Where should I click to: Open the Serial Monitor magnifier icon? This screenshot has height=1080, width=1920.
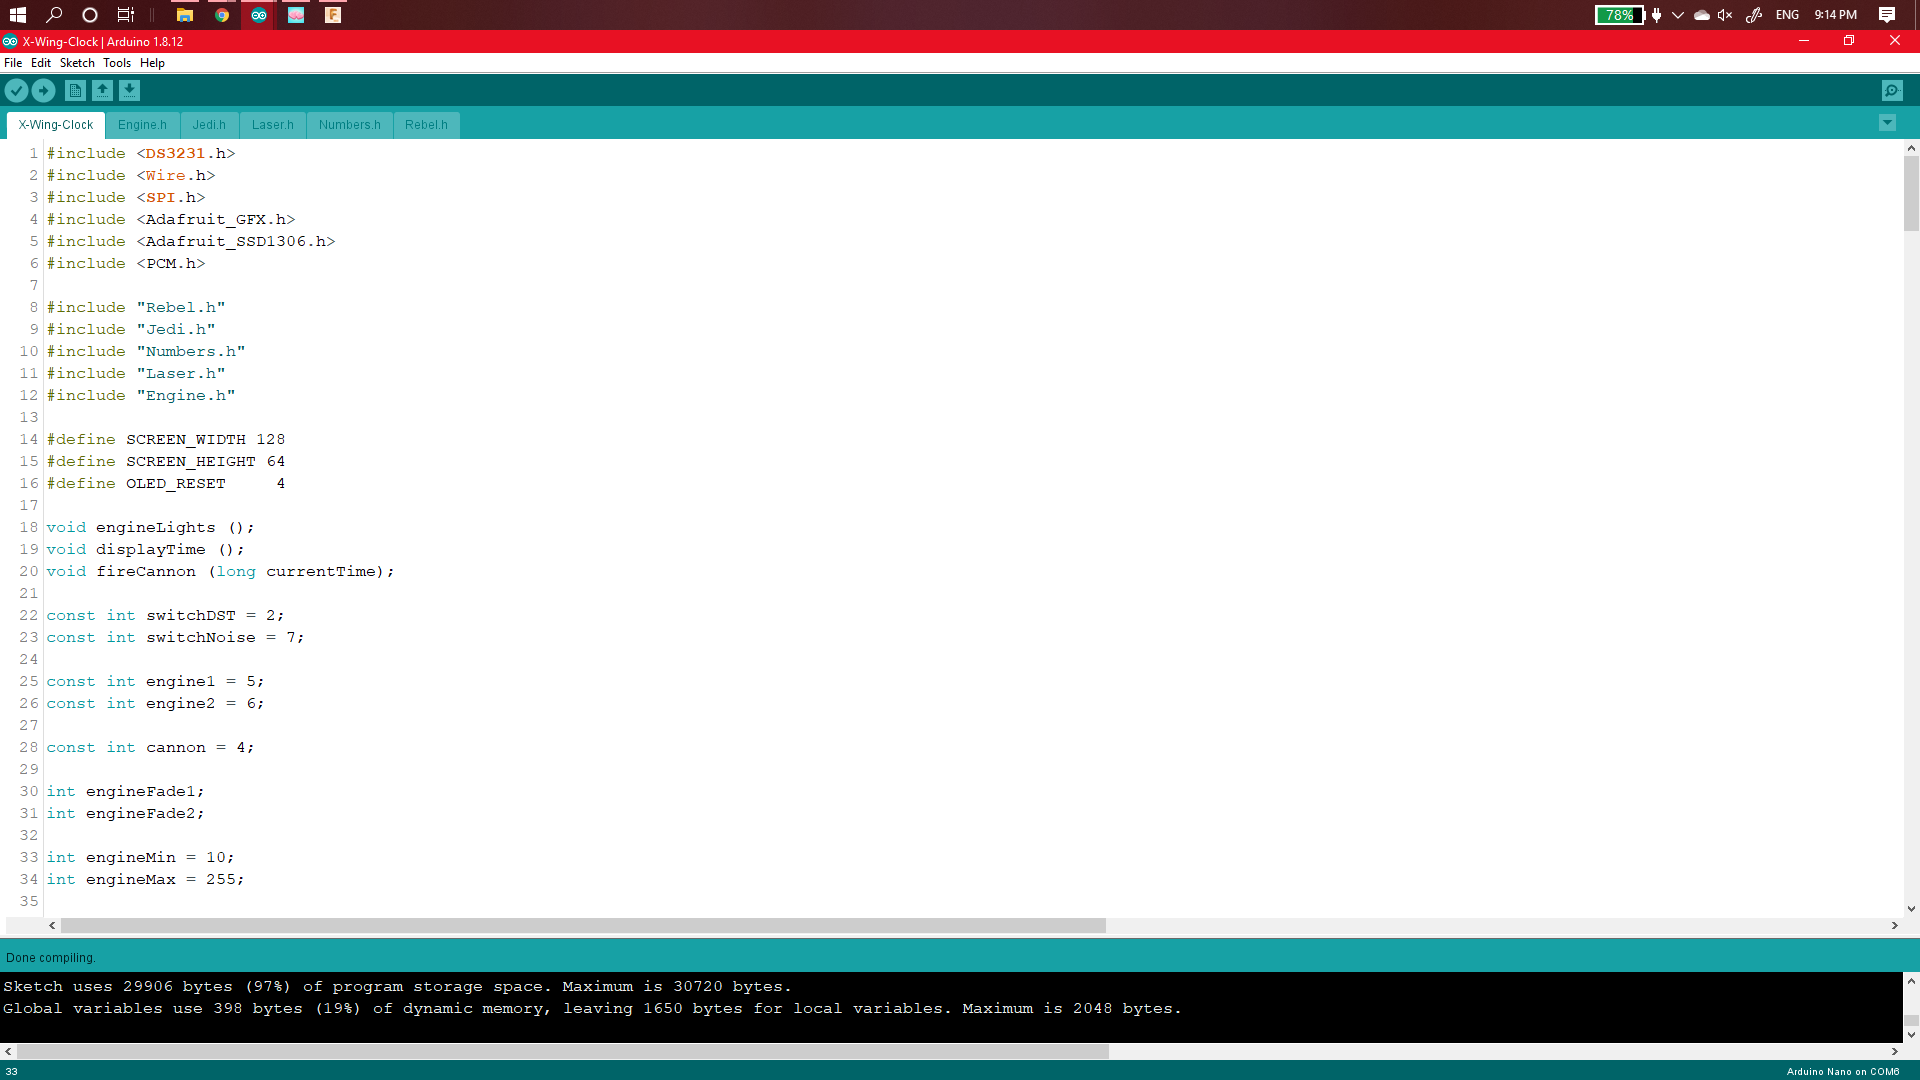point(1893,90)
